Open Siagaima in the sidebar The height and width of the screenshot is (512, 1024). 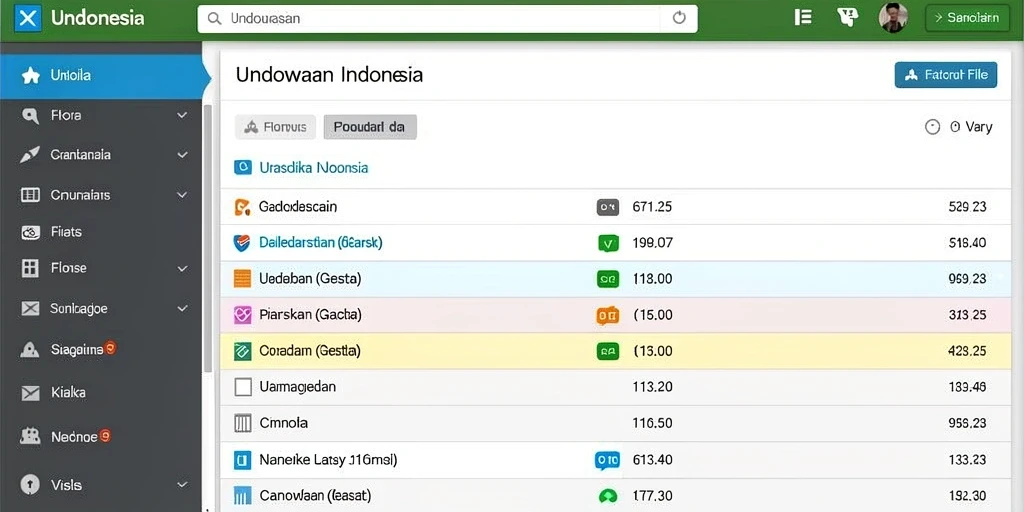pos(77,350)
